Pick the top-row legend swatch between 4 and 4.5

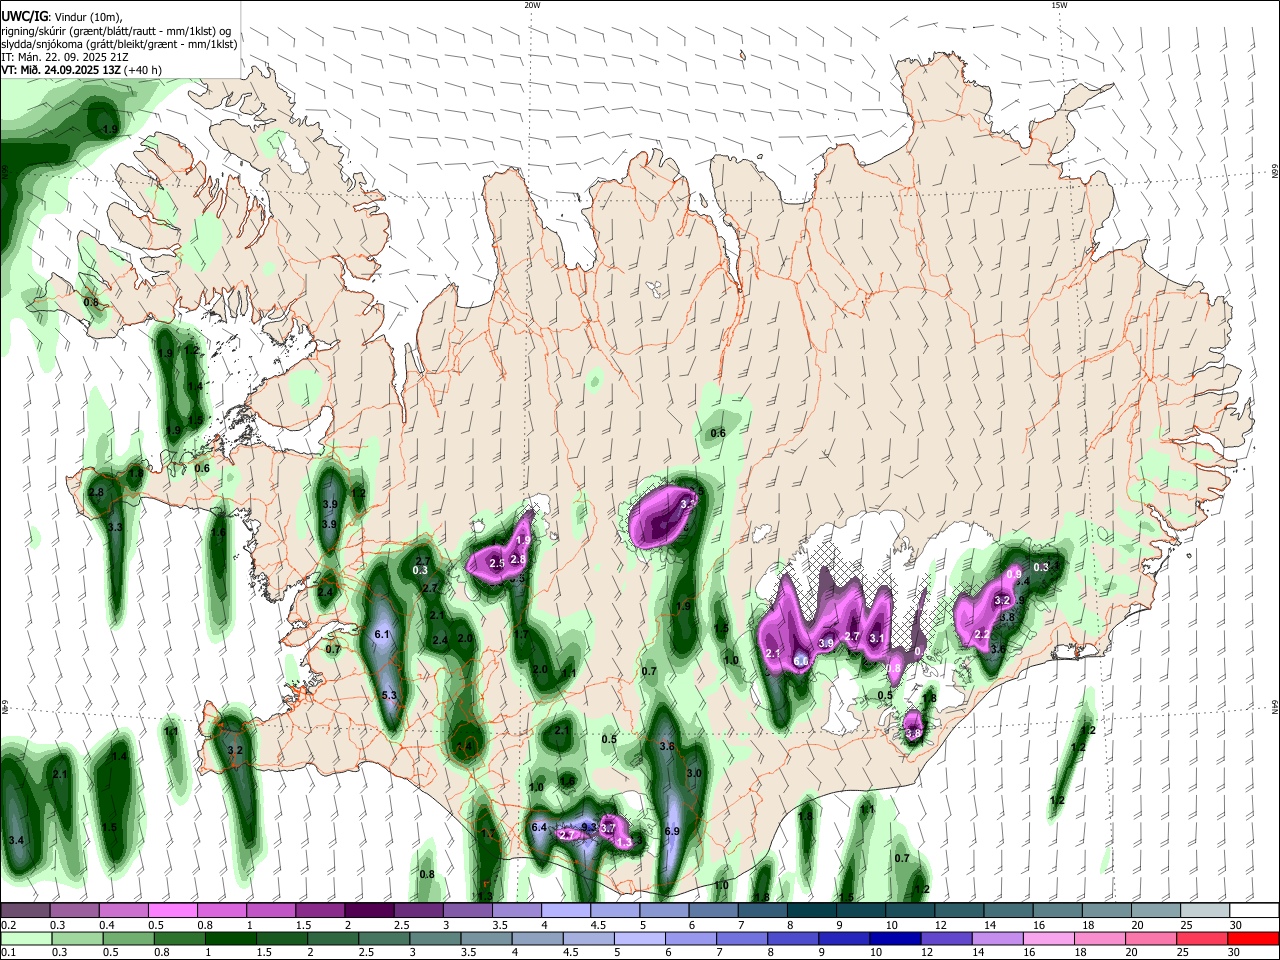(564, 910)
